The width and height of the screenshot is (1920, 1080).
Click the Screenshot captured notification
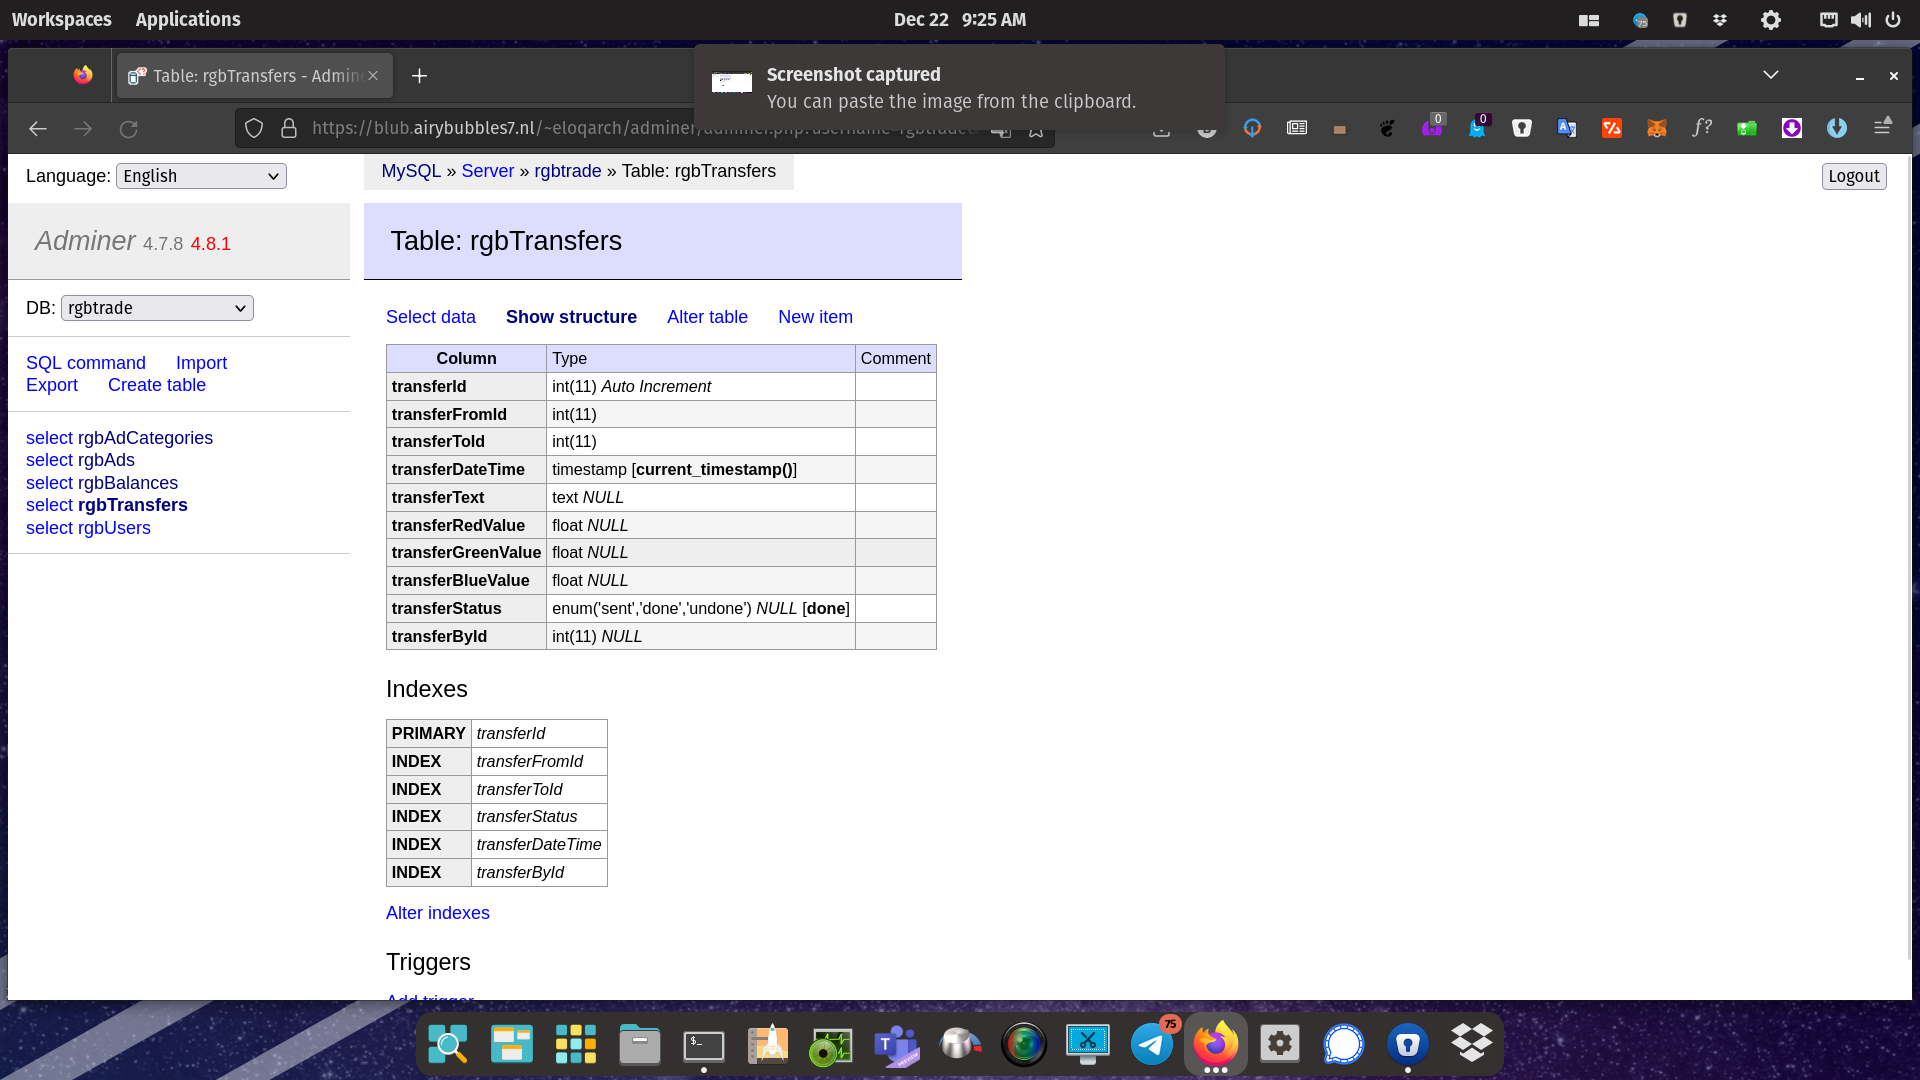[959, 88]
